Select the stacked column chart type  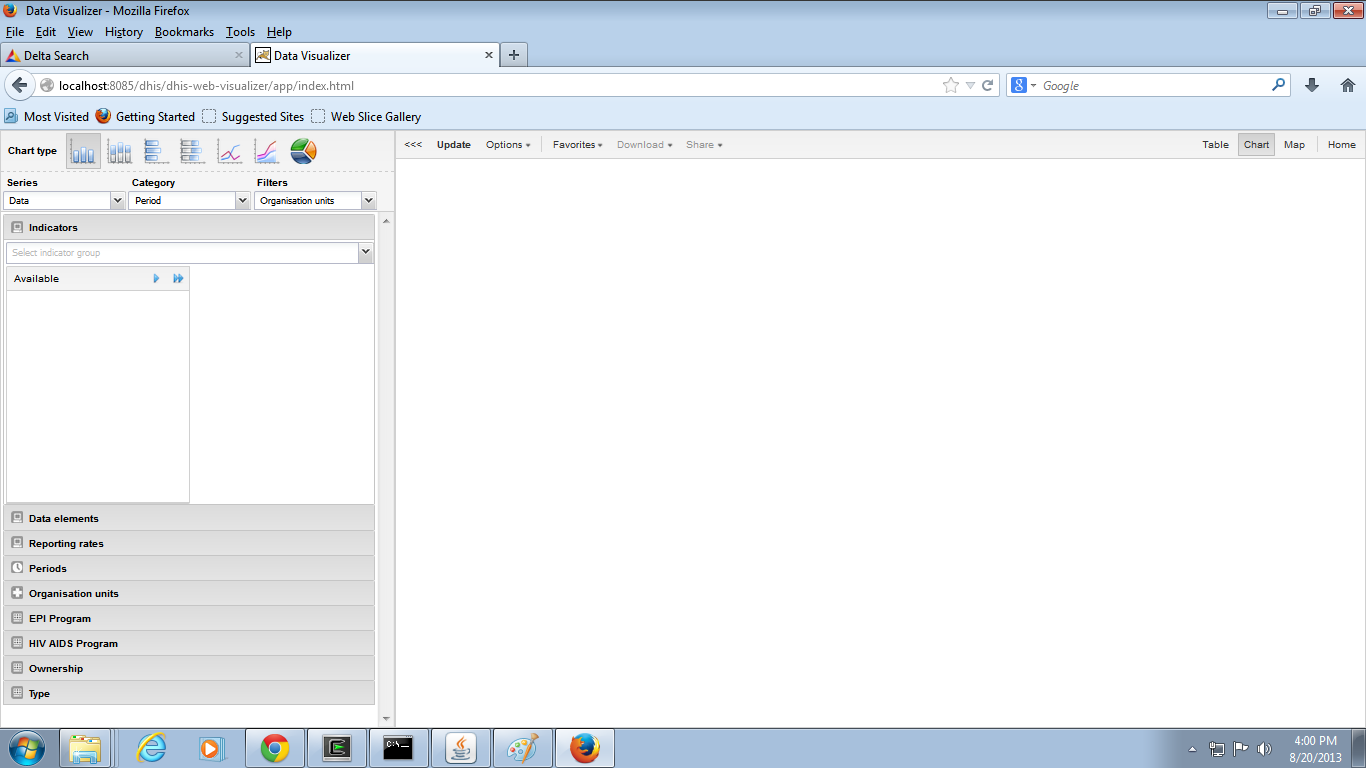click(120, 151)
